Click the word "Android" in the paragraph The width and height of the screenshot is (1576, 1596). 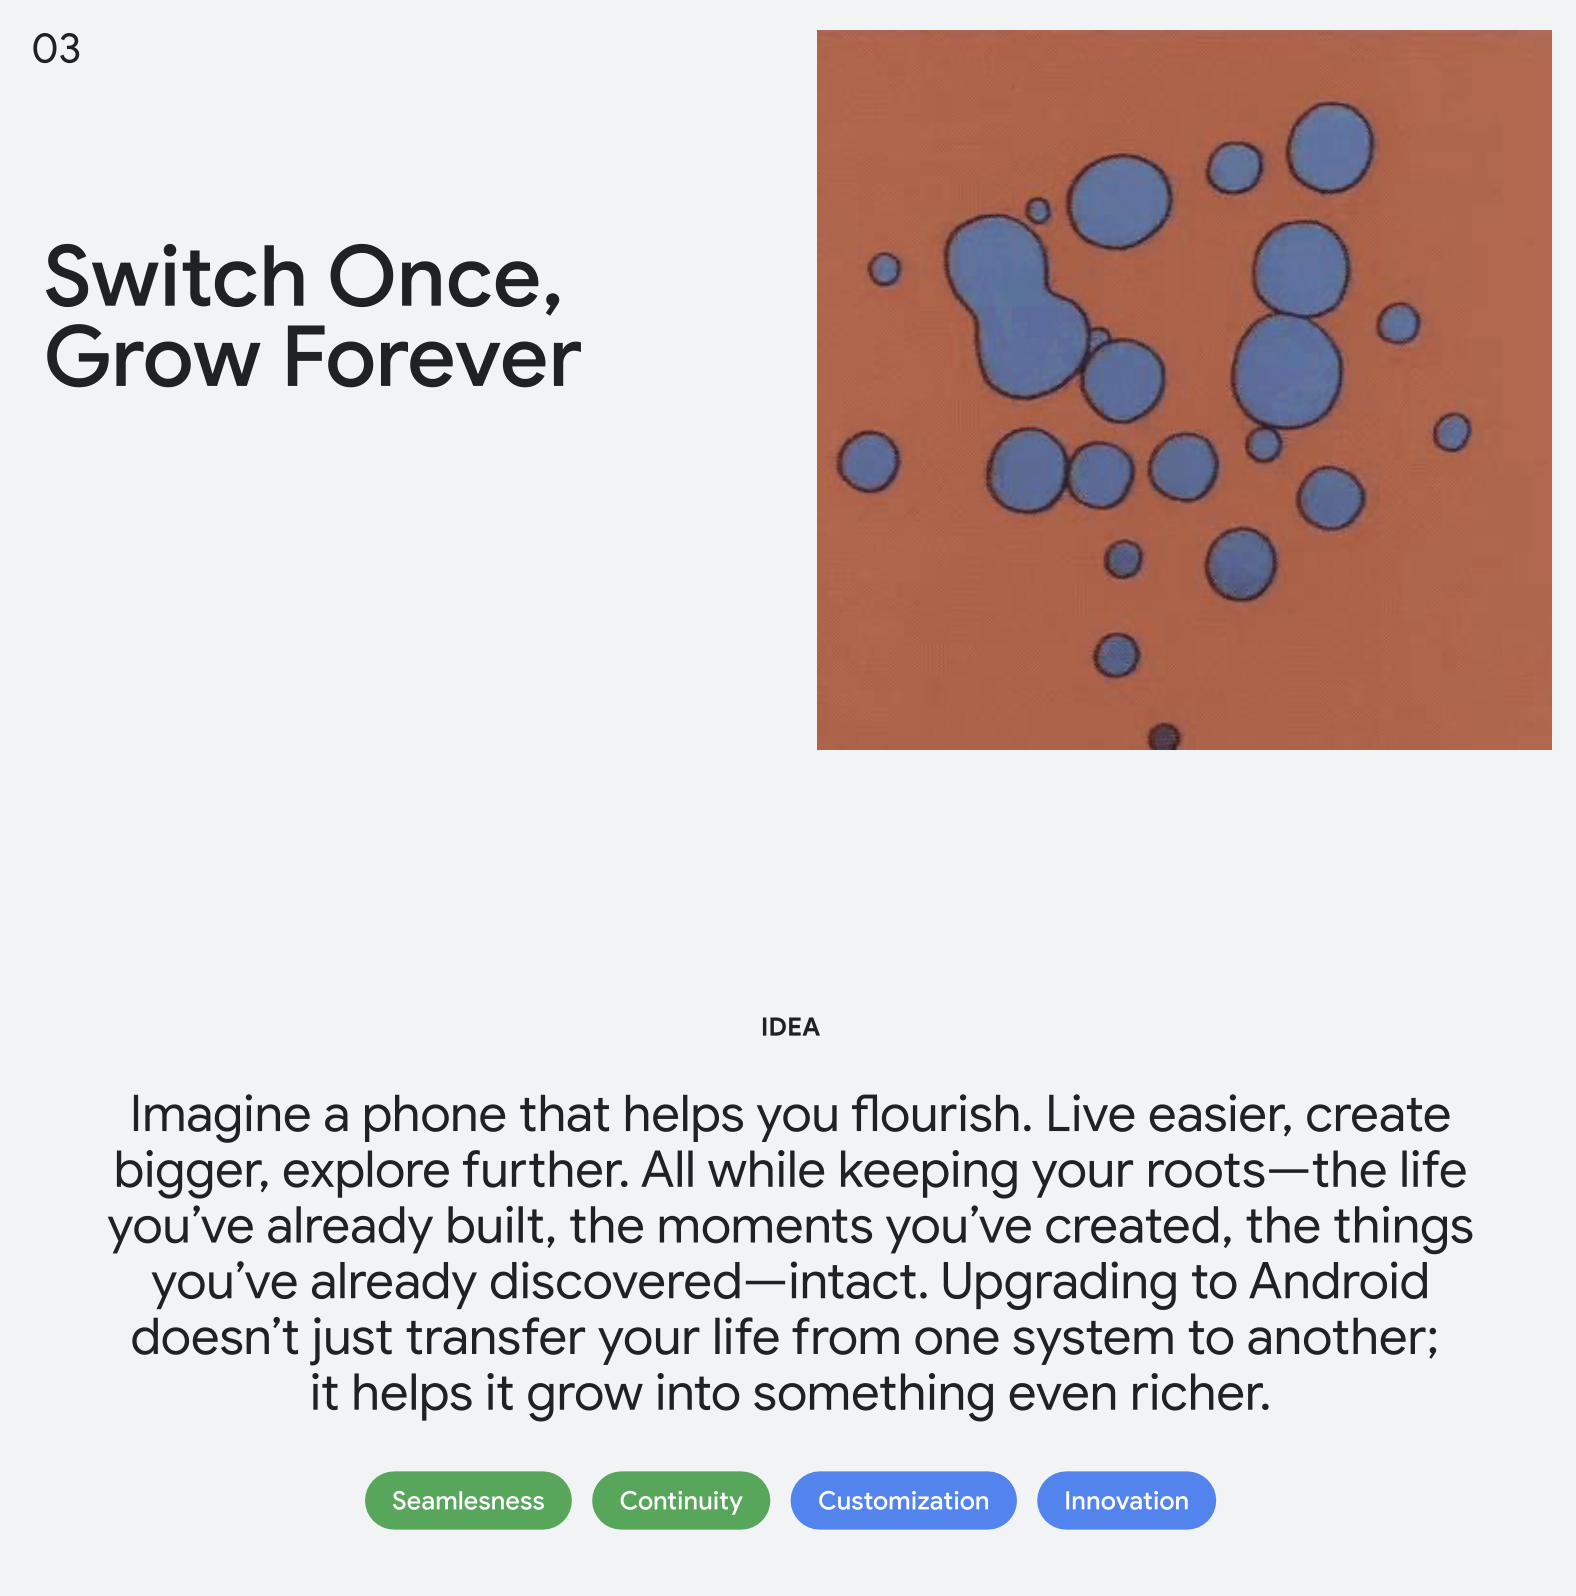1339,1282
